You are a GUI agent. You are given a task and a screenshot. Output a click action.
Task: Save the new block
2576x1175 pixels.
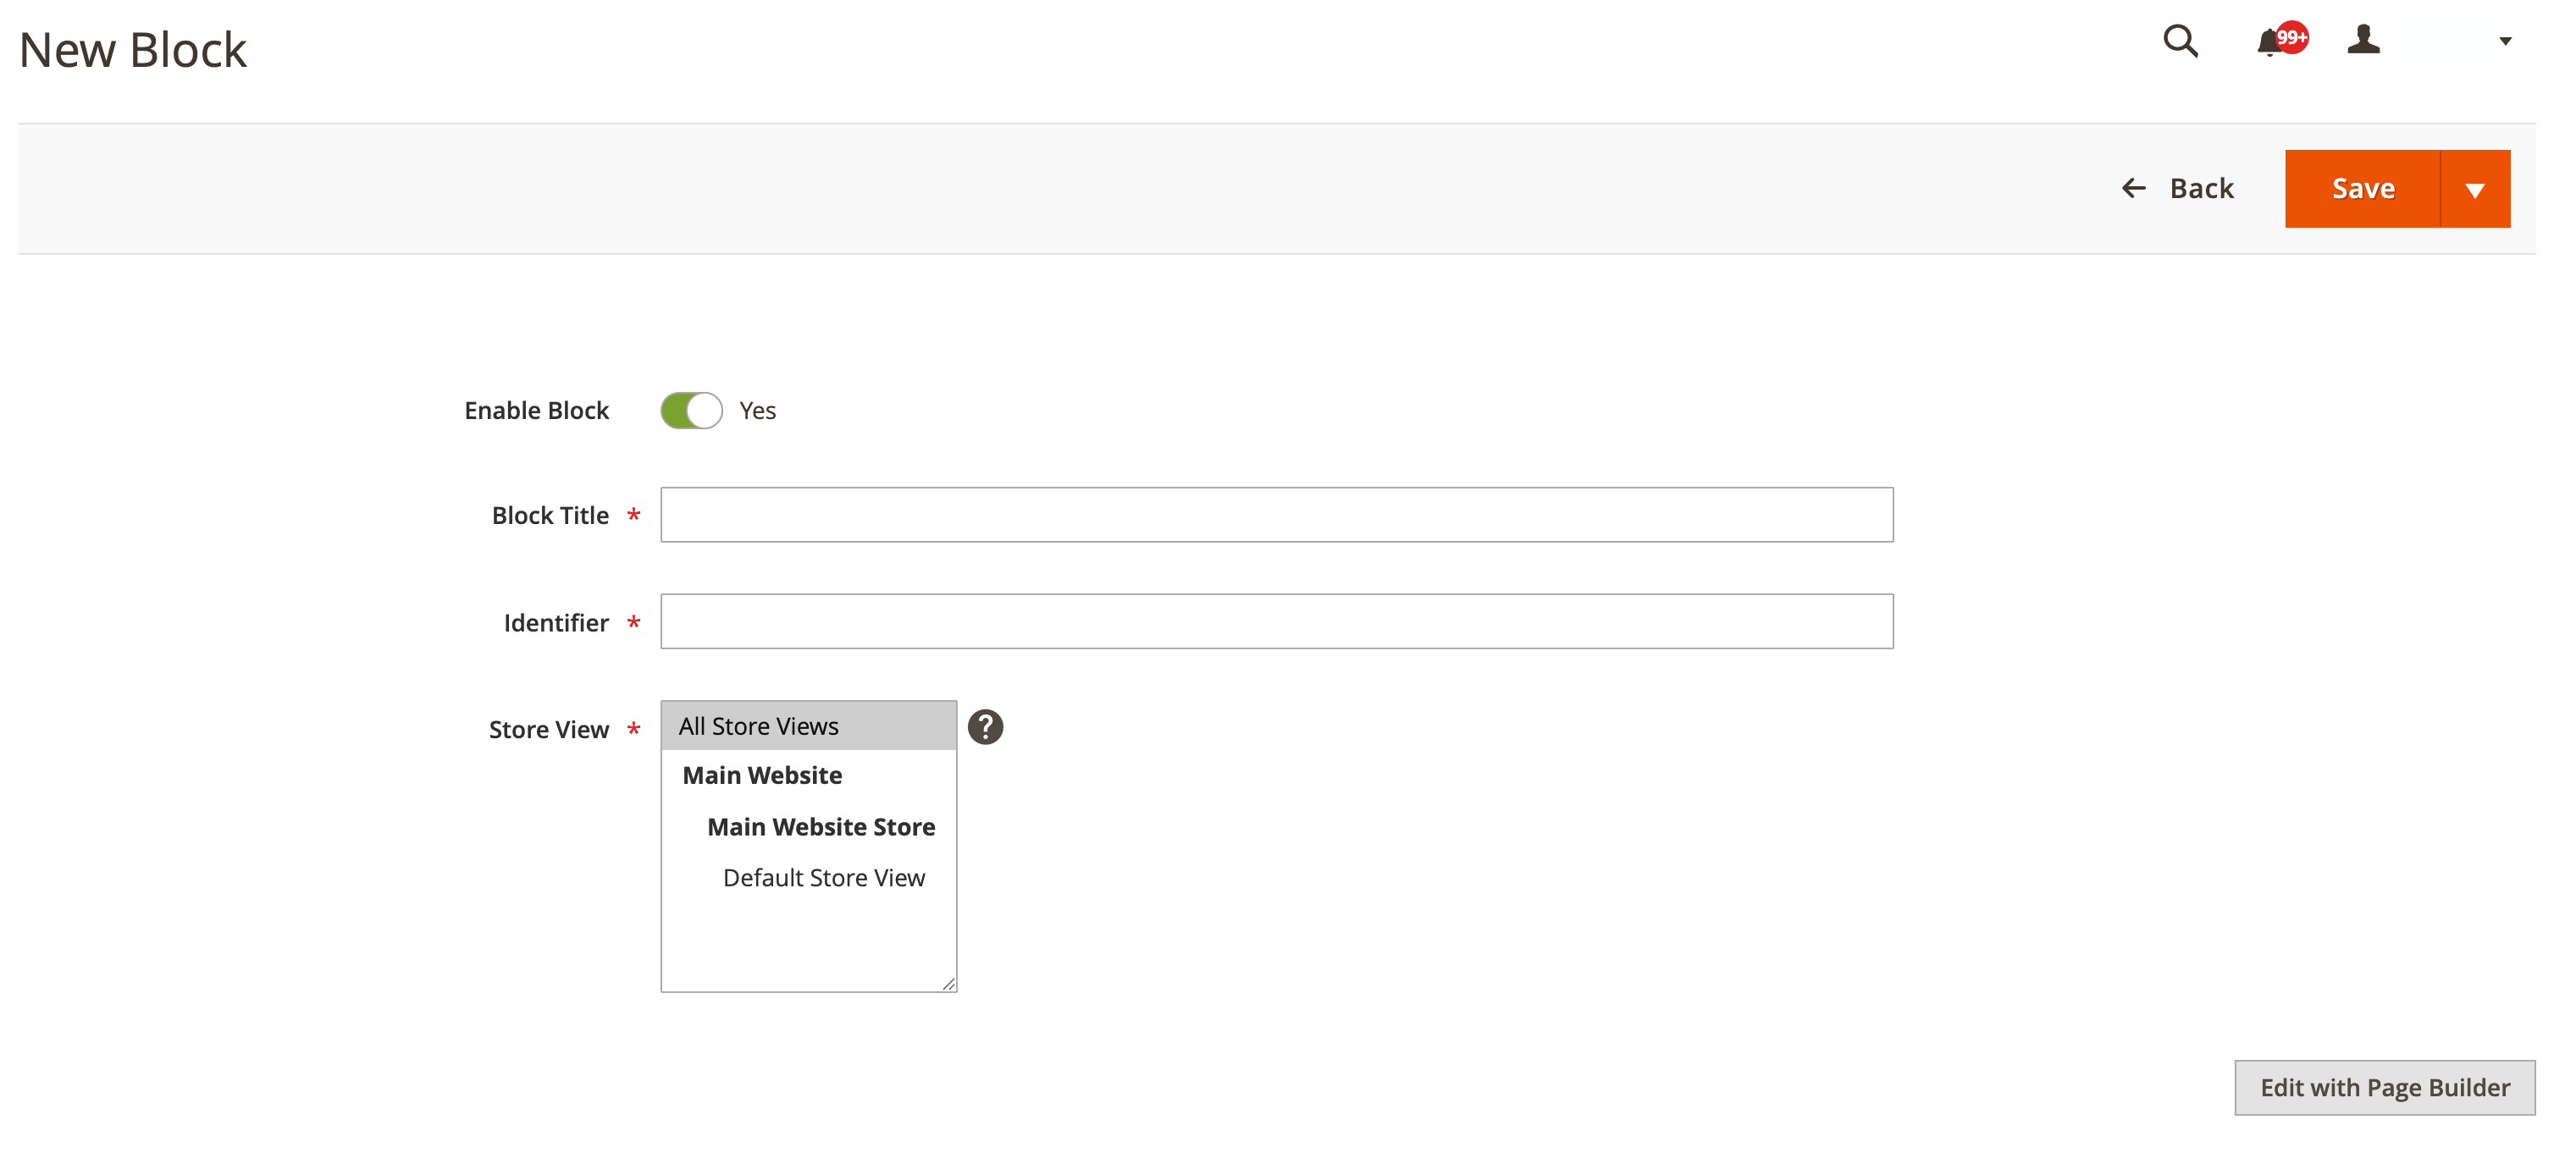click(2362, 188)
